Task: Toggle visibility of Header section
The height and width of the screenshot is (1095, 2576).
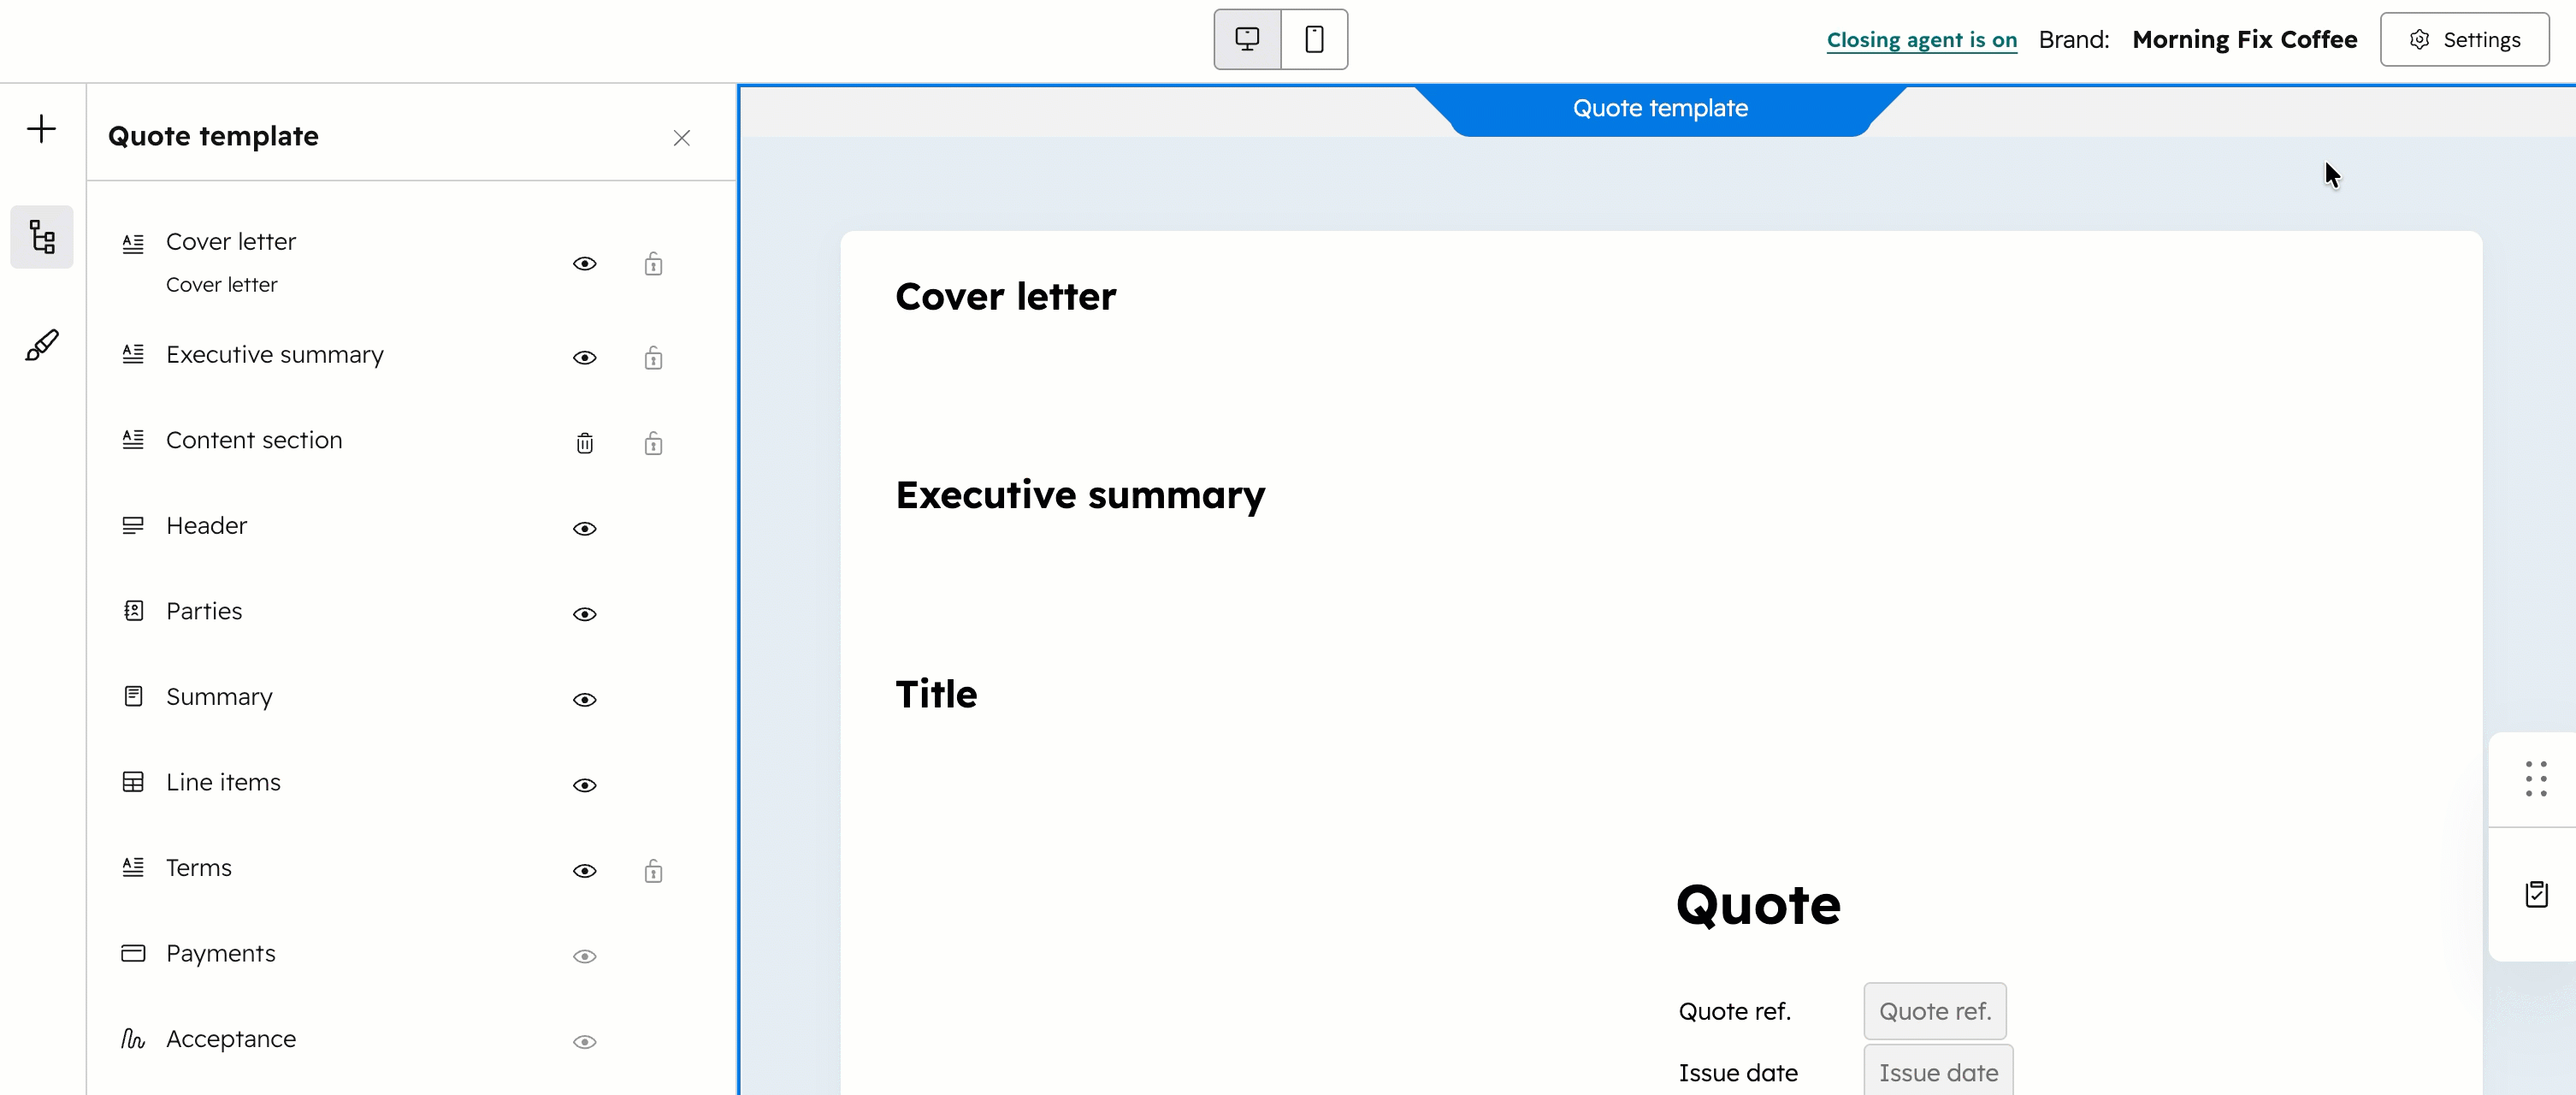Action: click(x=585, y=529)
